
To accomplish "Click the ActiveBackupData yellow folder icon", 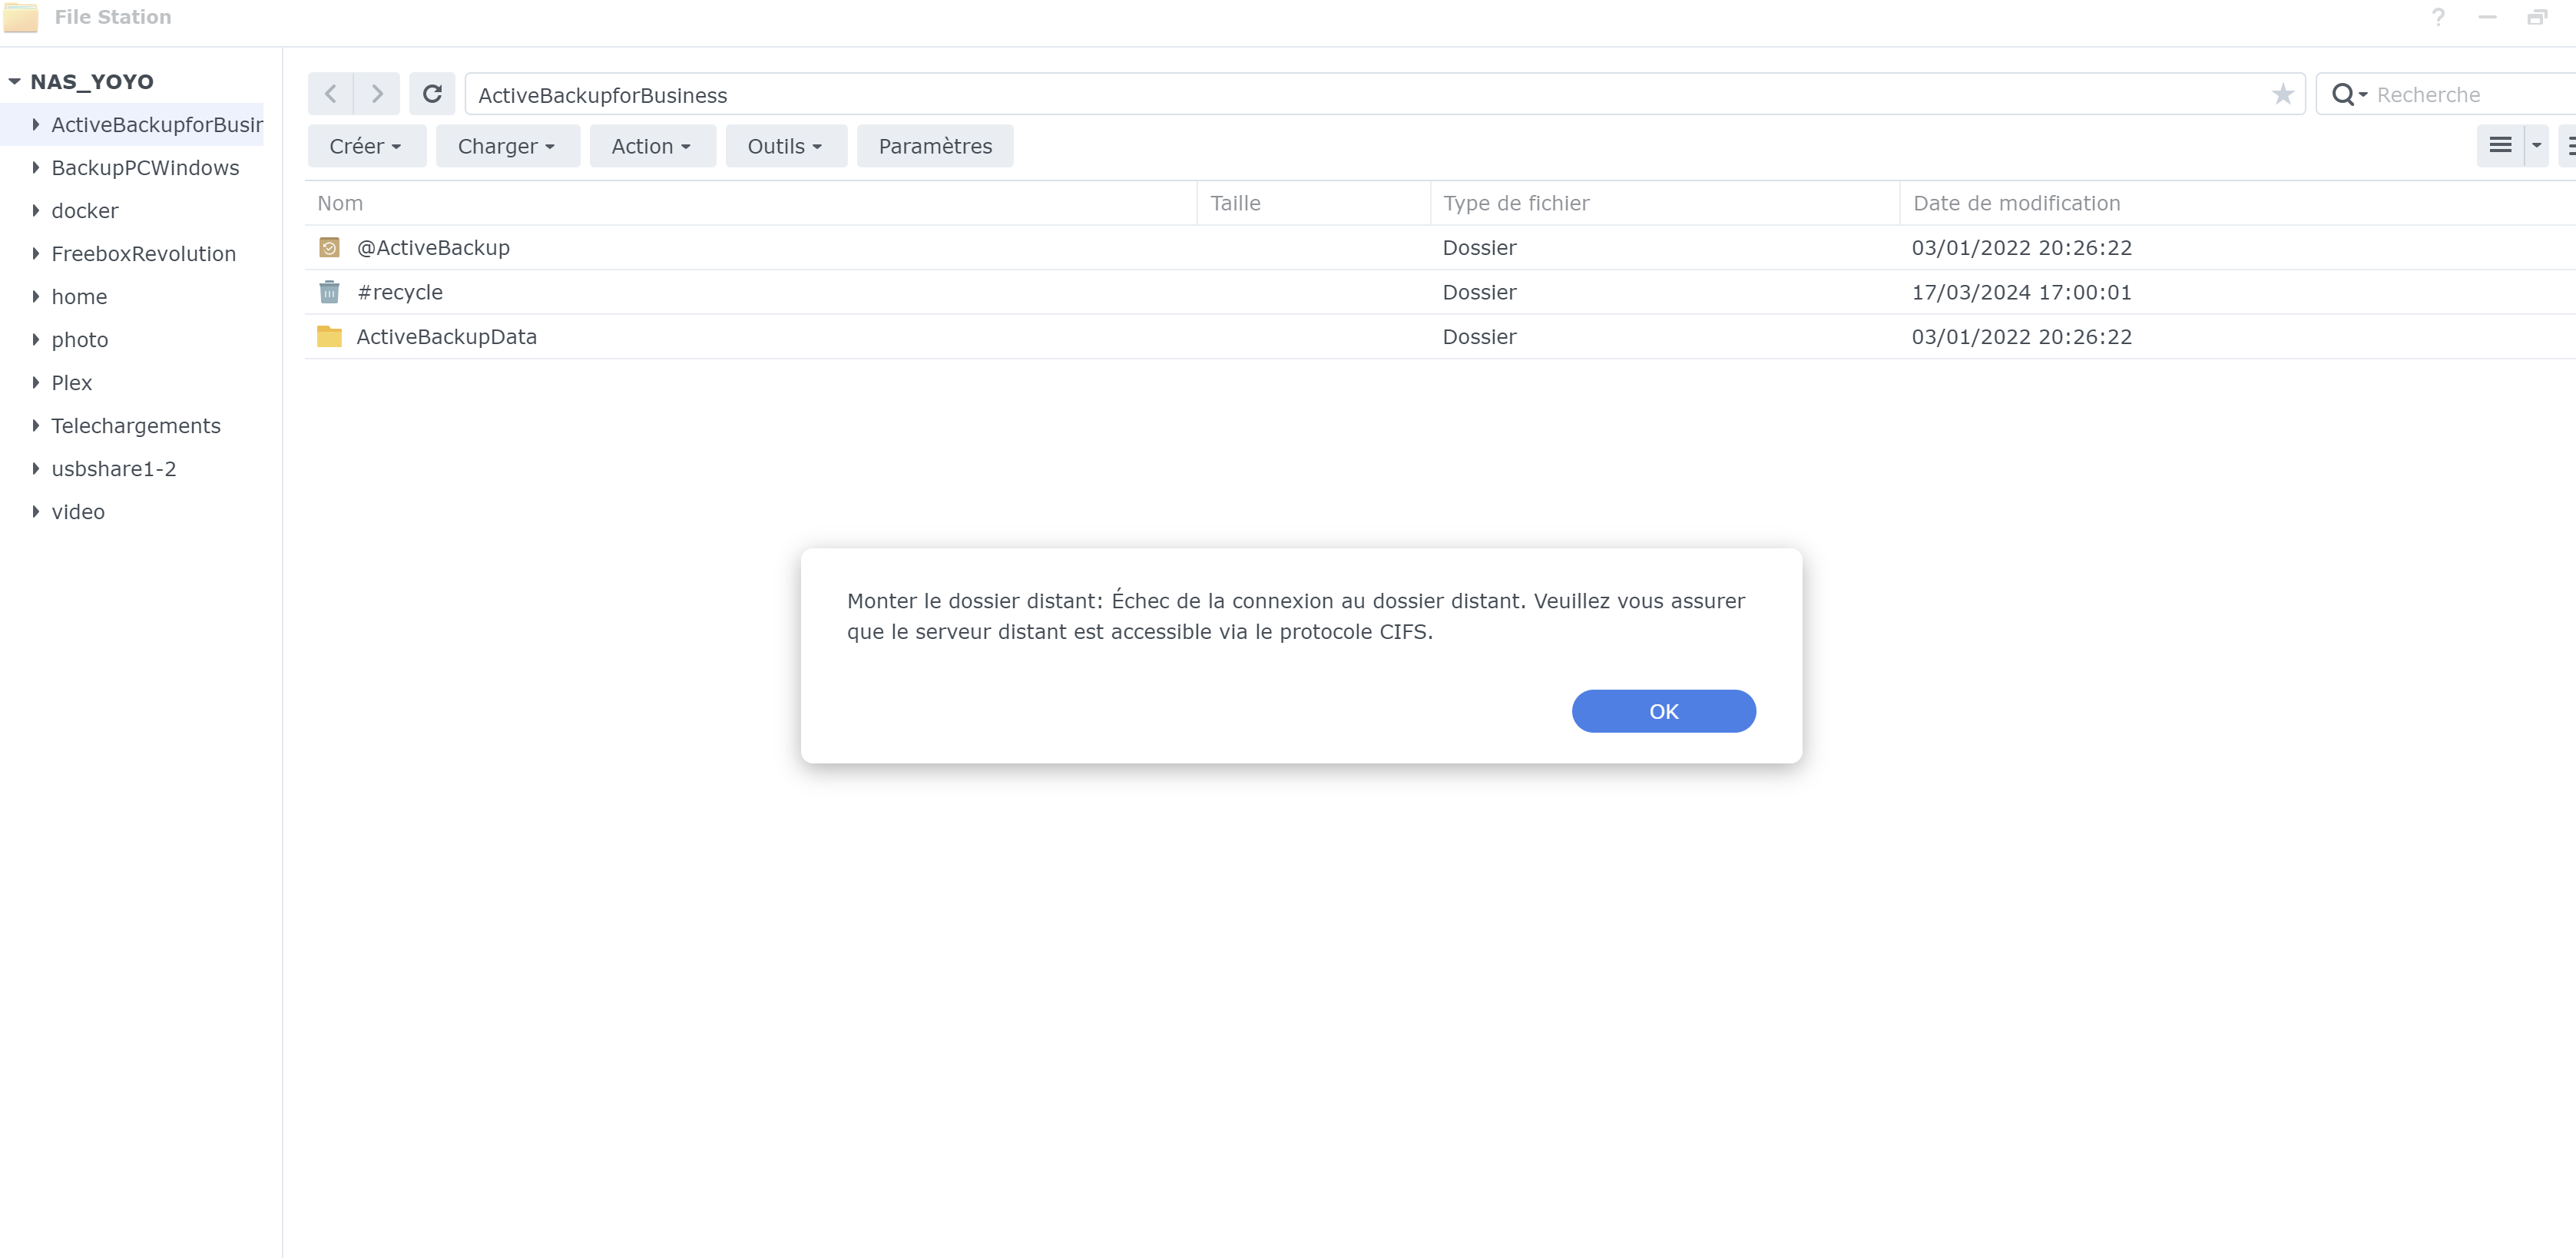I will (x=329, y=336).
